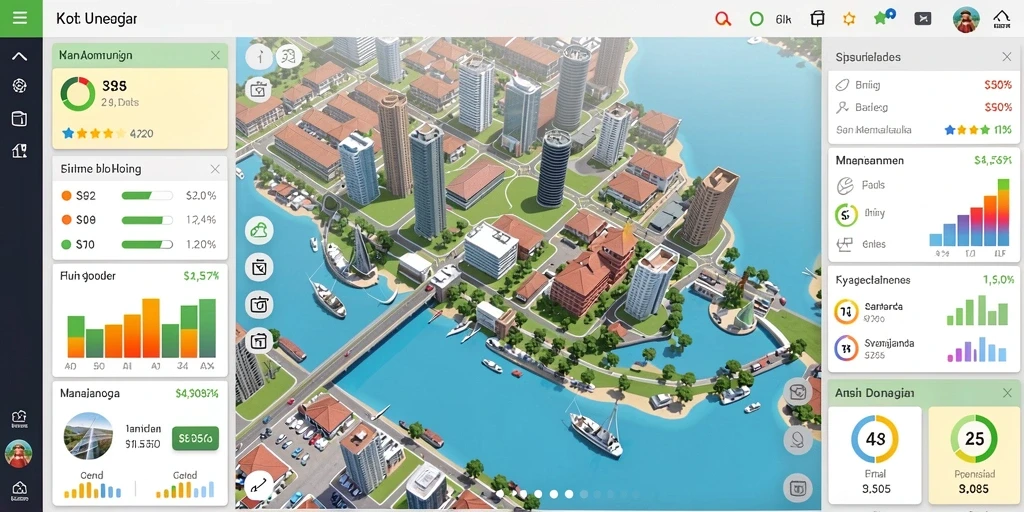Close the Spsurielades panel
Viewport: 1024px width, 512px height.
(1006, 57)
